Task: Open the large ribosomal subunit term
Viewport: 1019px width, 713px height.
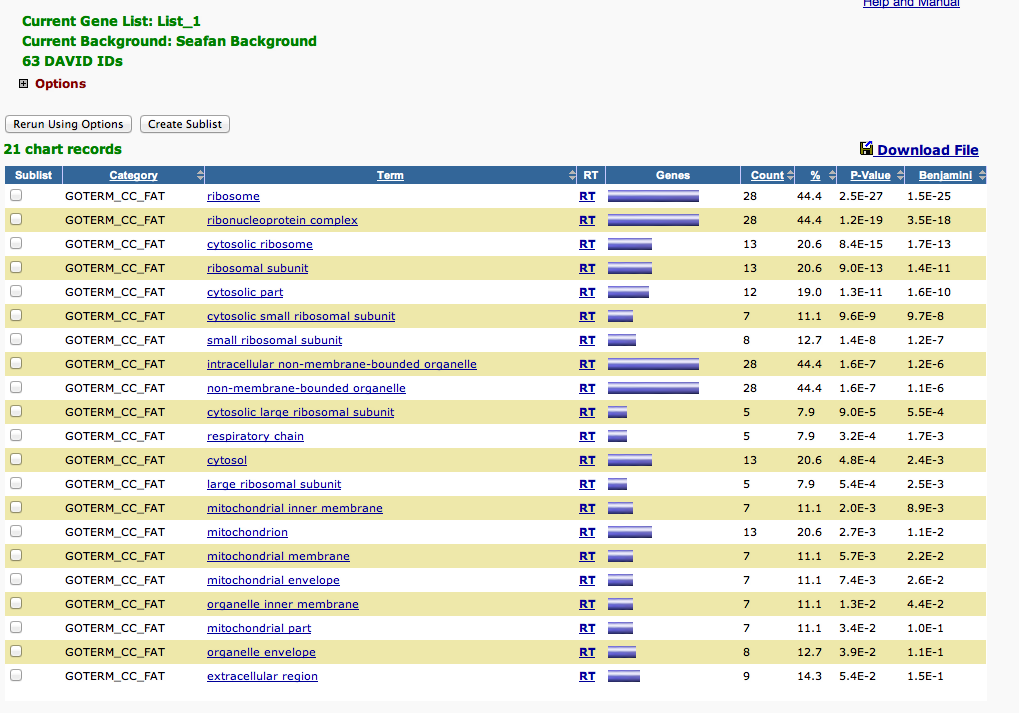Action: 274,484
